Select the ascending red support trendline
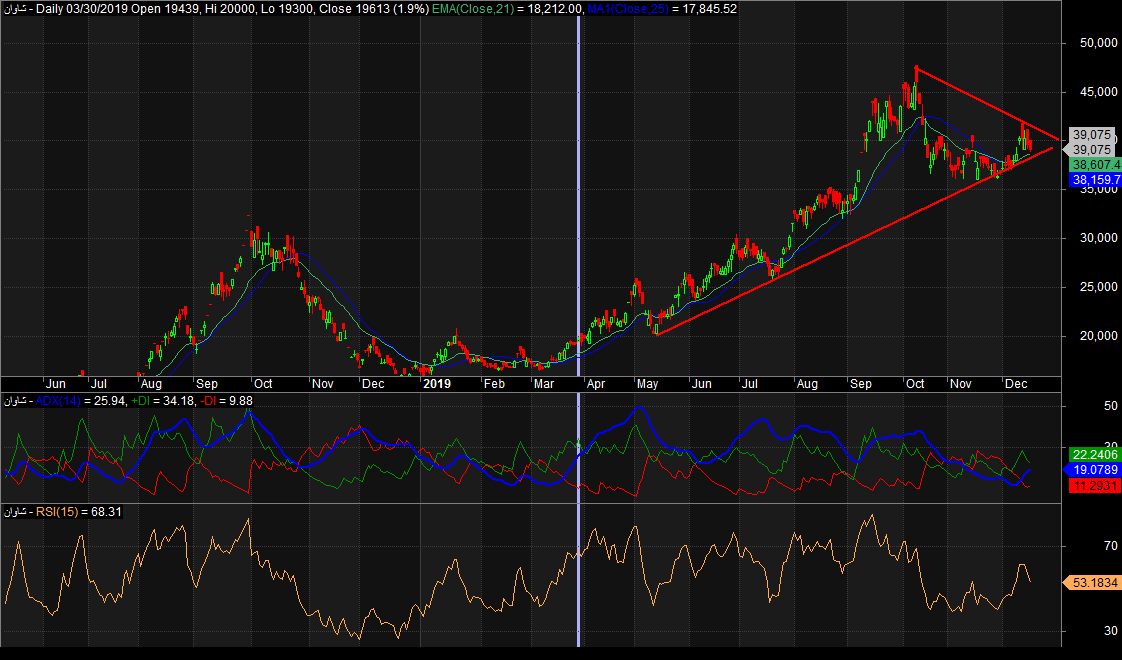Image resolution: width=1122 pixels, height=660 pixels. pyautogui.click(x=855, y=241)
